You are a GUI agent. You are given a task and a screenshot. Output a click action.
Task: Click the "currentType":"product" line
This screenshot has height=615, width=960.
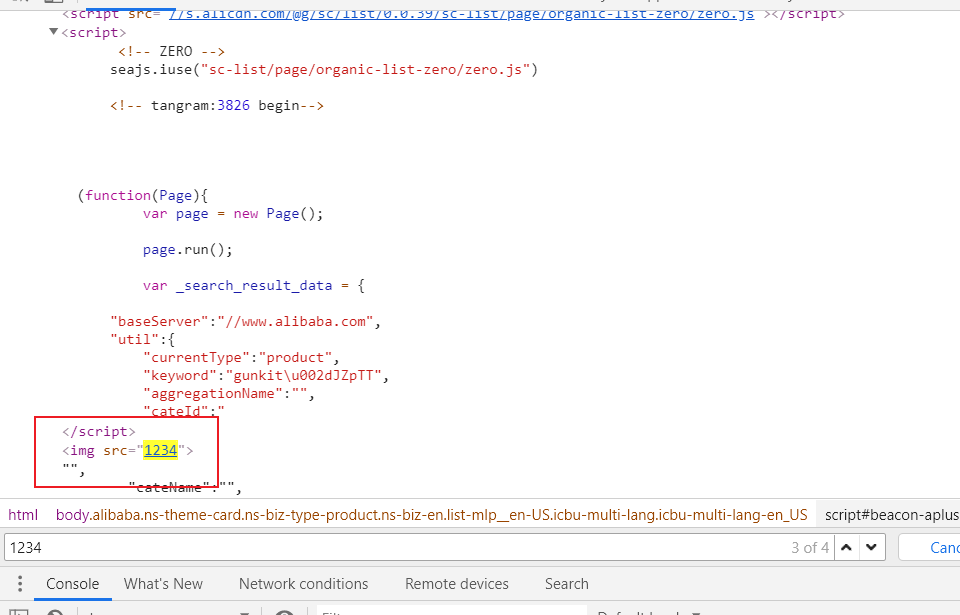click(x=241, y=358)
